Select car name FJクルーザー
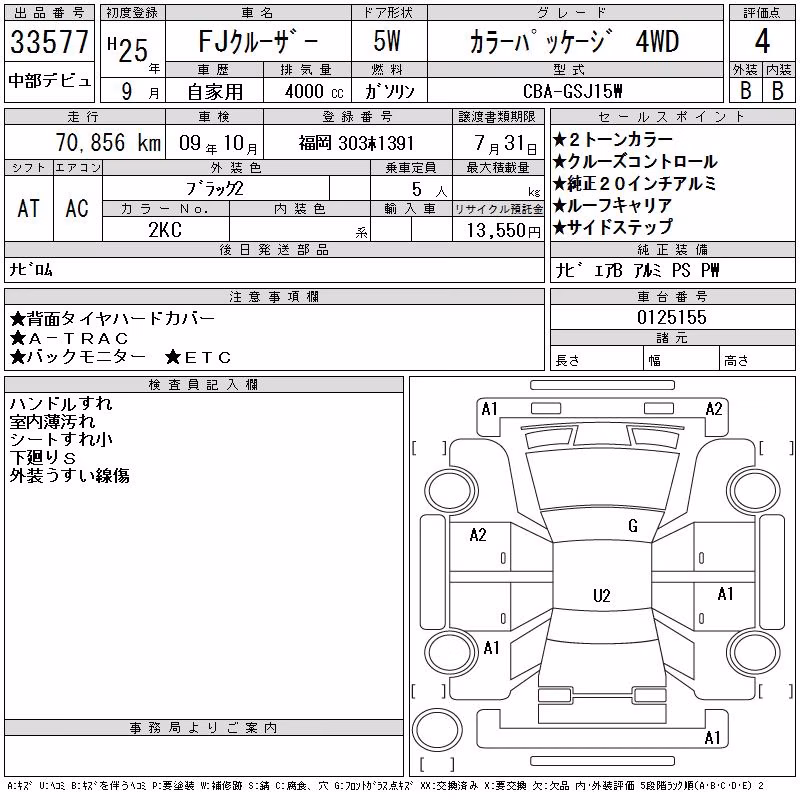This screenshot has width=800, height=800. [258, 42]
